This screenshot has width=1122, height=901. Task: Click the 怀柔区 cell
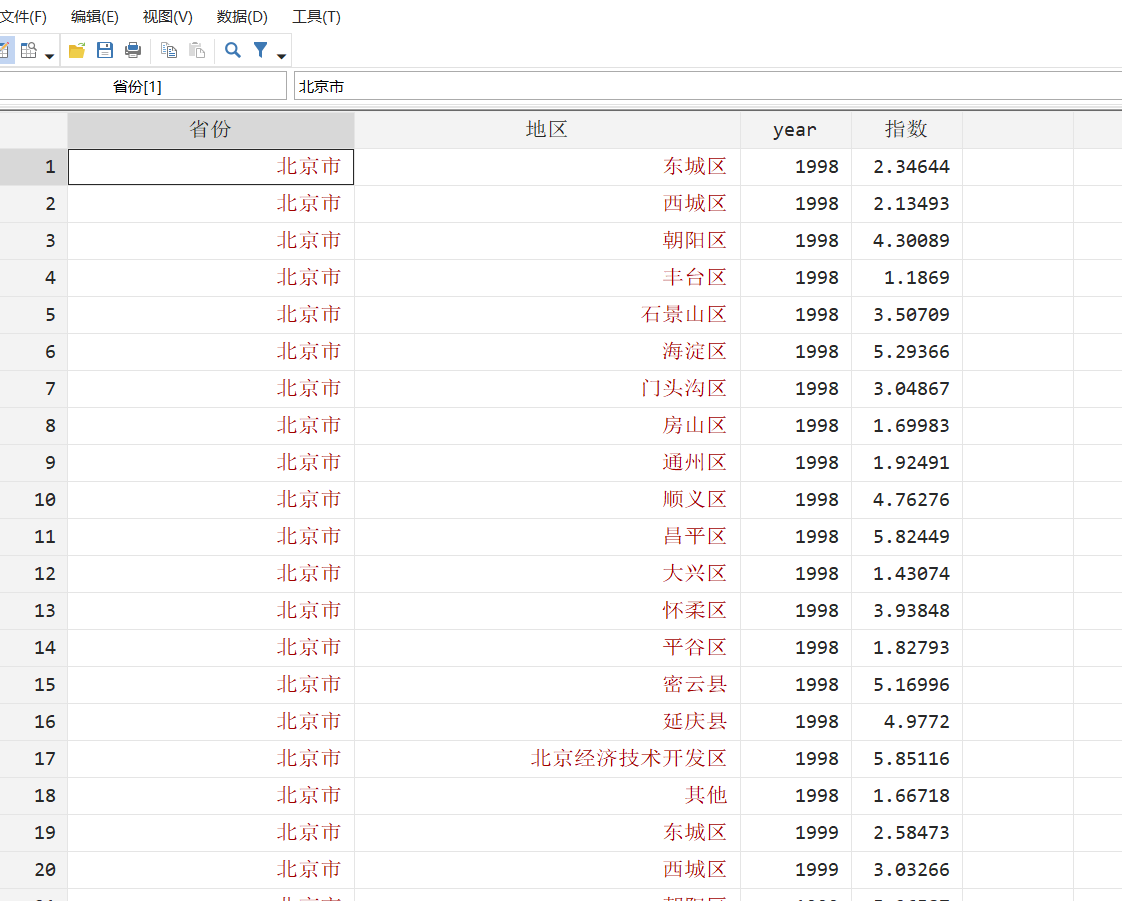[547, 610]
